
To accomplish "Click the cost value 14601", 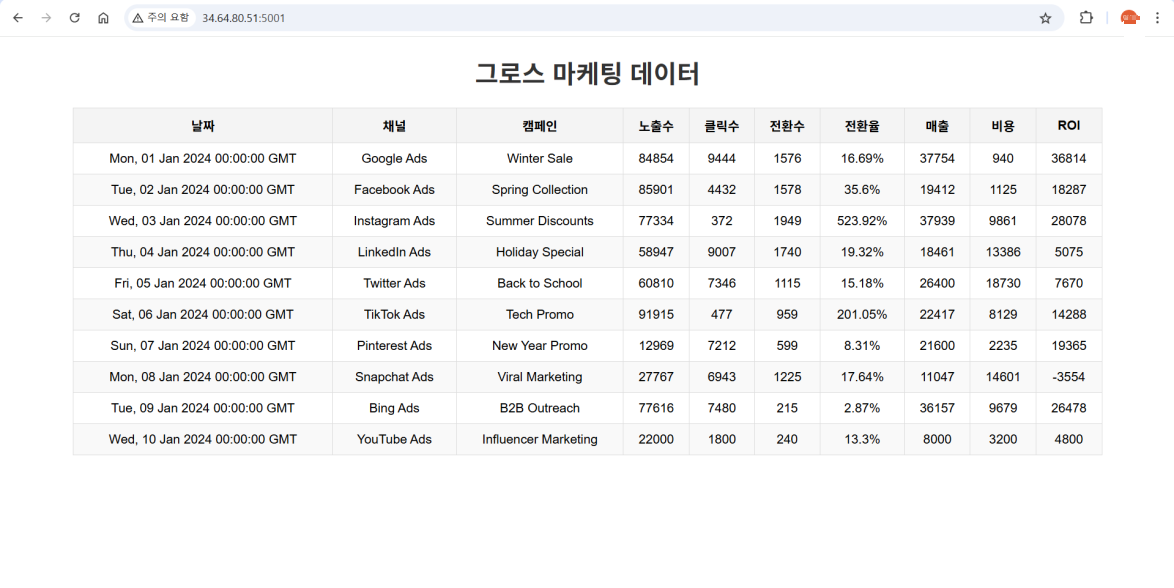I will coord(1003,377).
